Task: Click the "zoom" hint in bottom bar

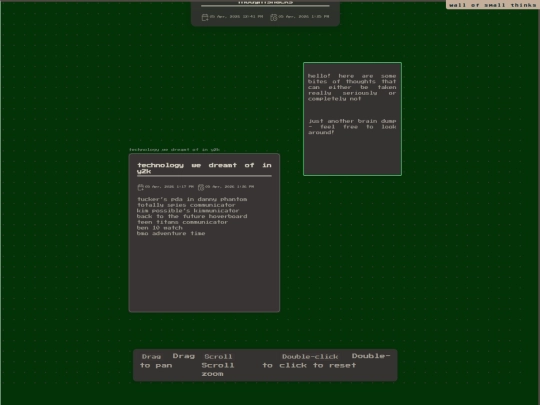Action: coord(212,374)
